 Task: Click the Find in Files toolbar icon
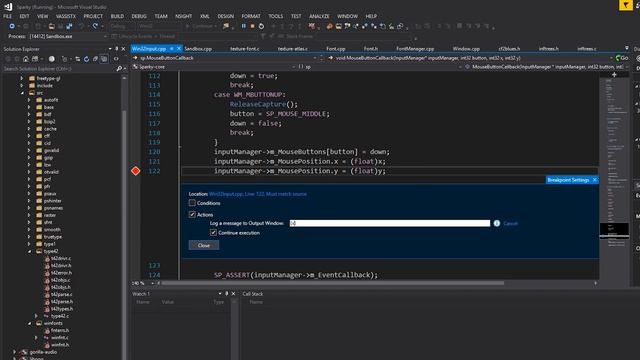226,26
